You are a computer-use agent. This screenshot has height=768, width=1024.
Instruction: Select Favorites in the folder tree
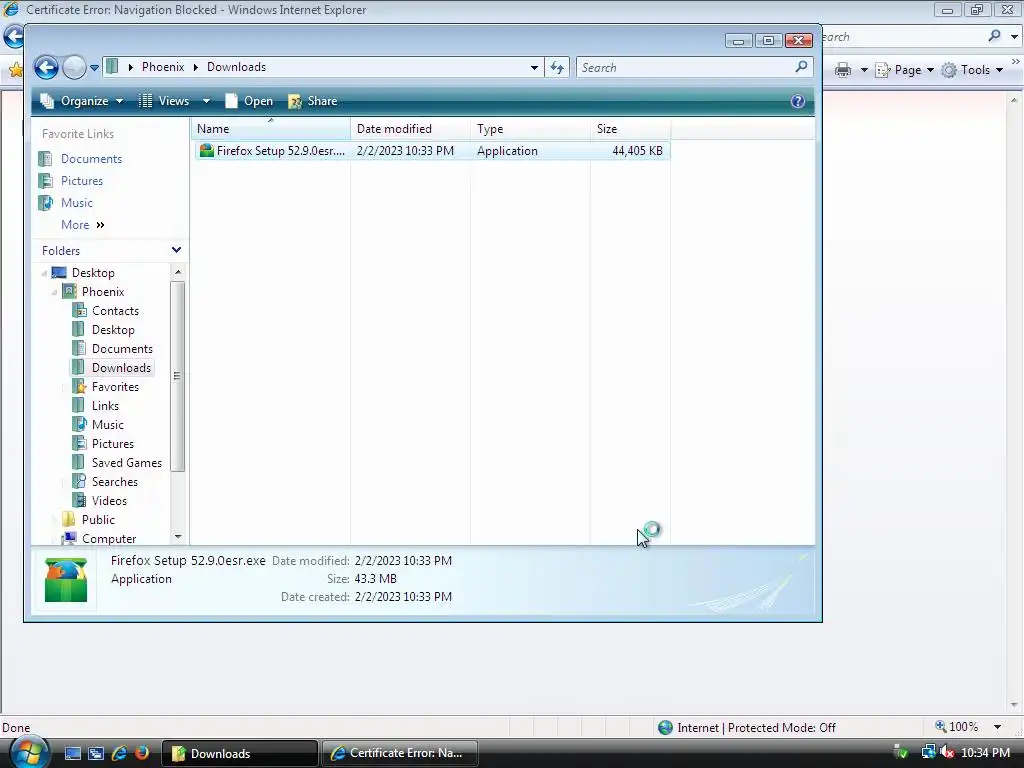coord(115,387)
